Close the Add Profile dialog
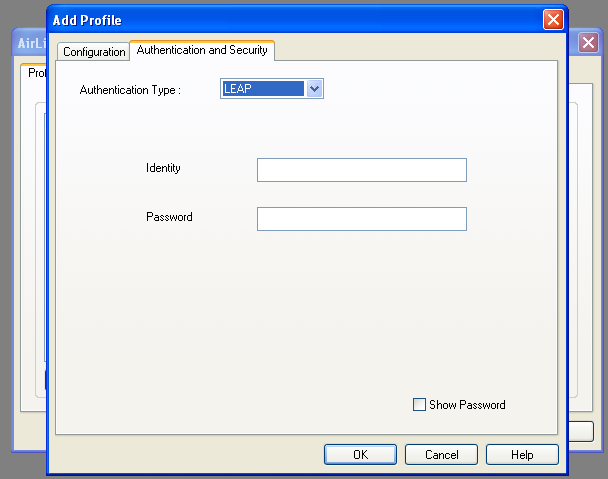 [x=553, y=20]
